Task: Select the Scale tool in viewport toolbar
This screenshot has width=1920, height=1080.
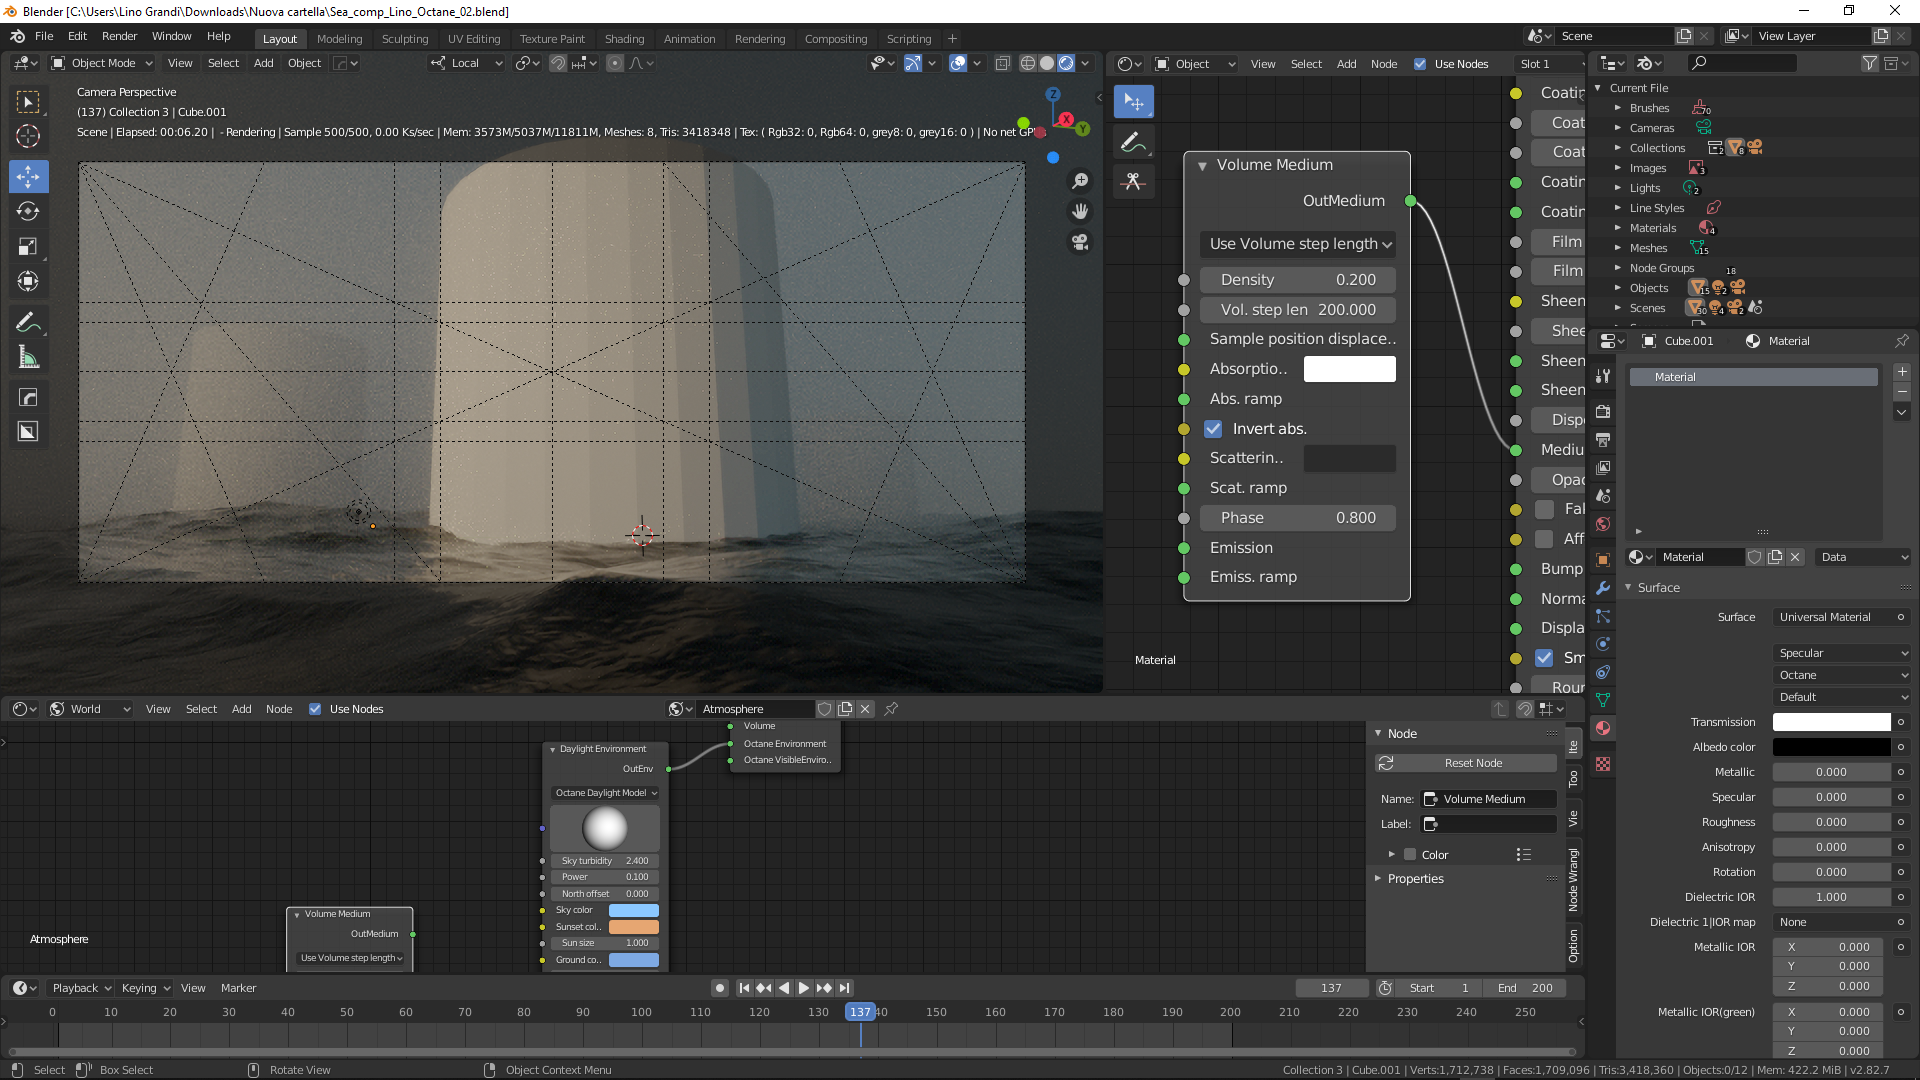Action: point(28,246)
